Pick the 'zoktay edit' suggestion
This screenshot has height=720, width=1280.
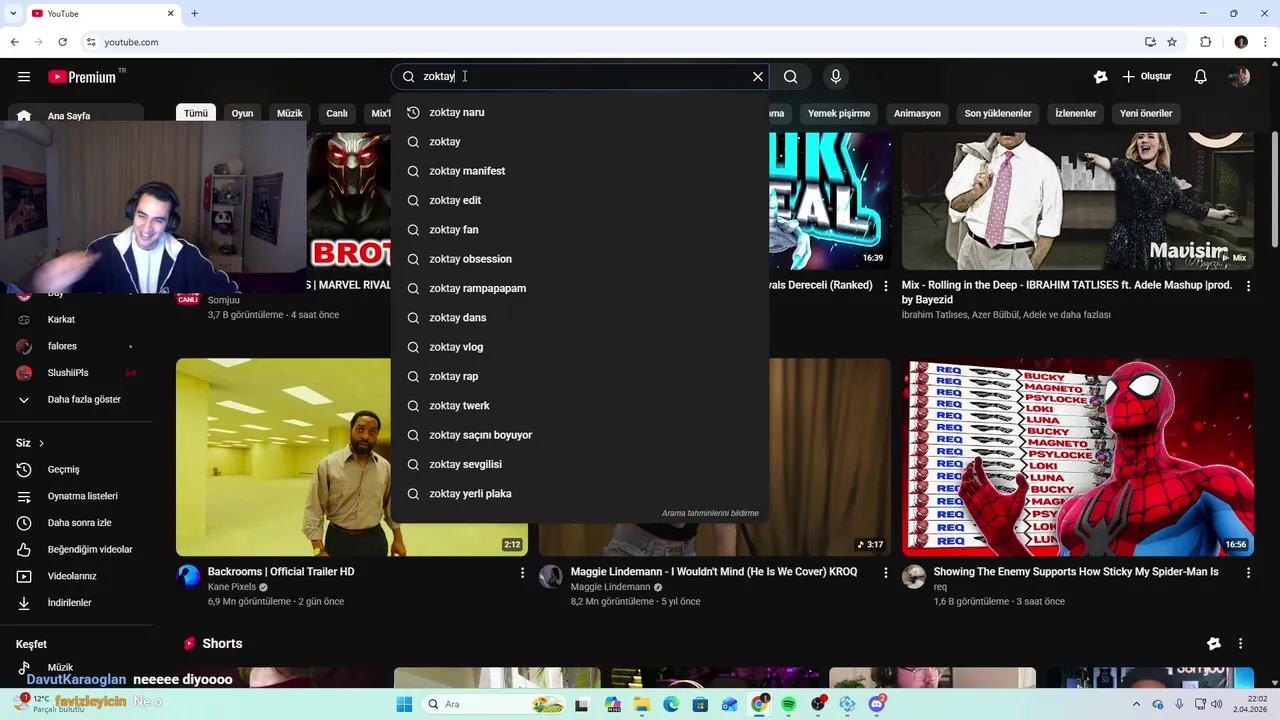pyautogui.click(x=580, y=201)
